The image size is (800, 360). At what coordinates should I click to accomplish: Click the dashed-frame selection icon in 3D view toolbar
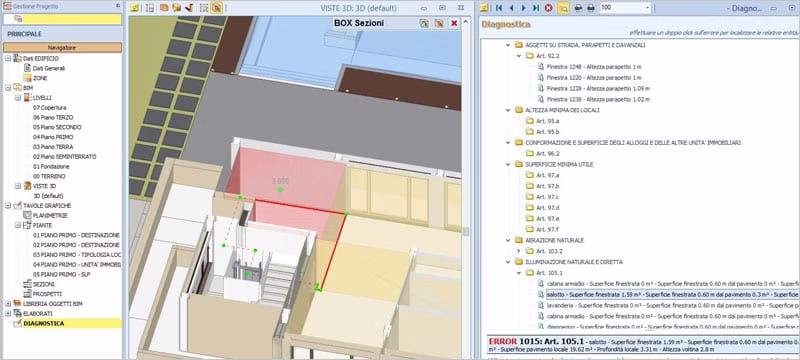(x=204, y=8)
